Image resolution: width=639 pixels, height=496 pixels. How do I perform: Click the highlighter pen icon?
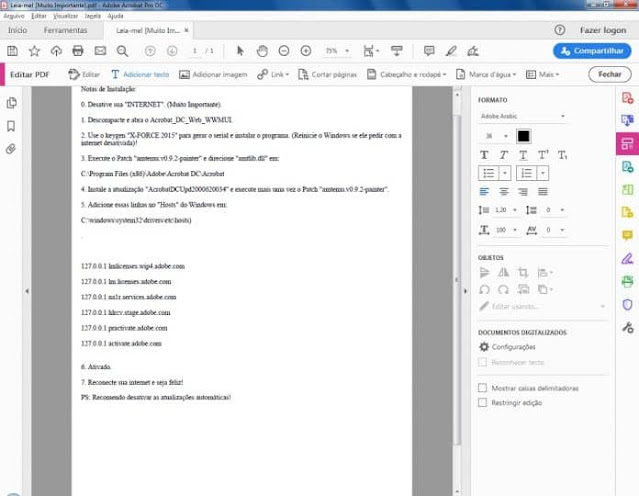click(x=451, y=51)
